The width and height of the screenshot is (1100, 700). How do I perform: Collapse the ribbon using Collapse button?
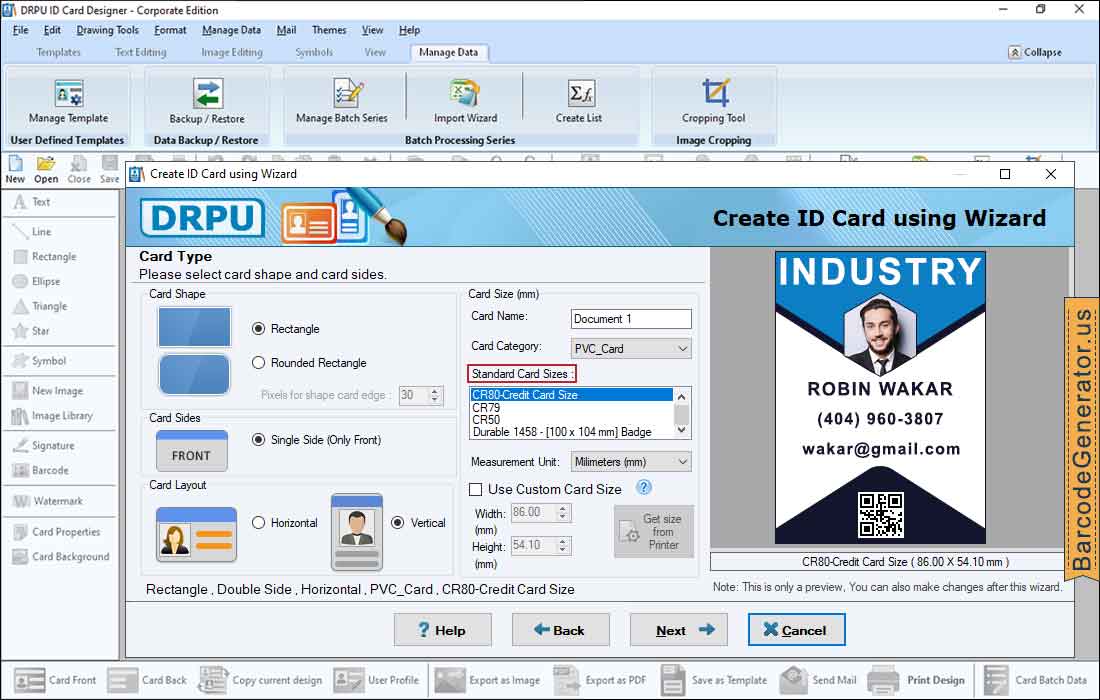click(x=1035, y=52)
